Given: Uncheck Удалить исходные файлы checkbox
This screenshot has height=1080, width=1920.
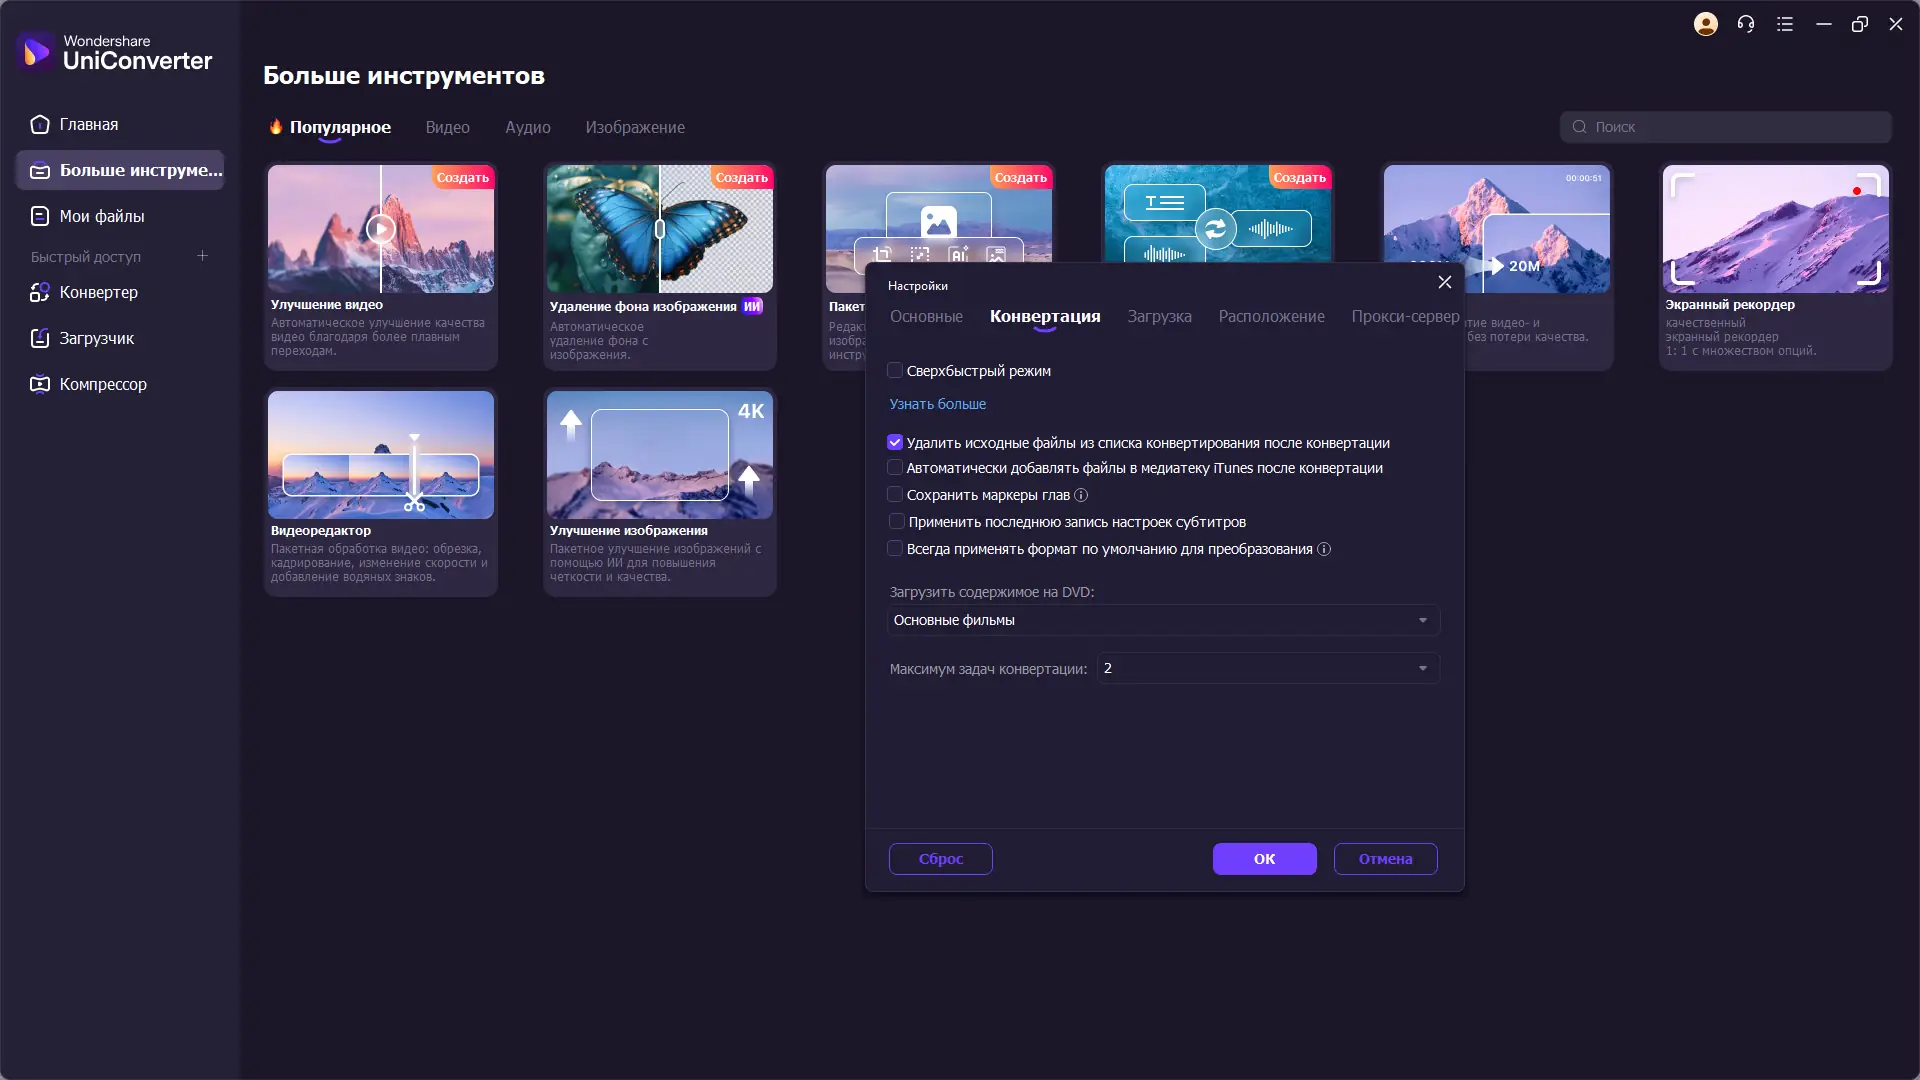Looking at the screenshot, I should 895,442.
